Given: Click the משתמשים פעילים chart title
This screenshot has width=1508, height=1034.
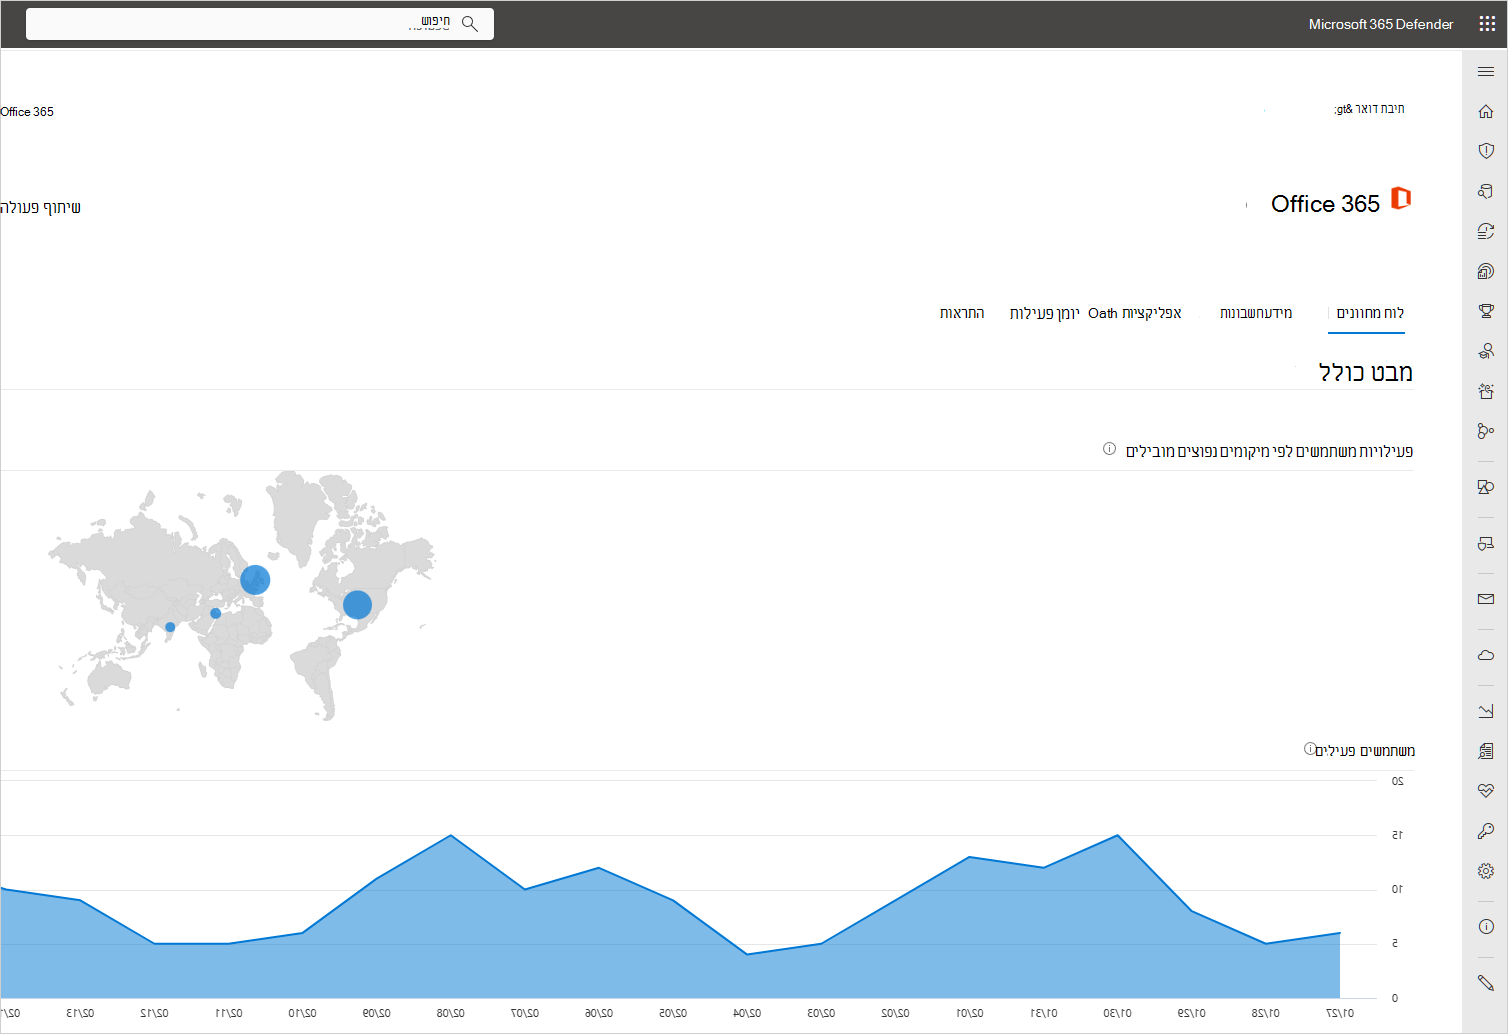Looking at the screenshot, I should 1365,751.
